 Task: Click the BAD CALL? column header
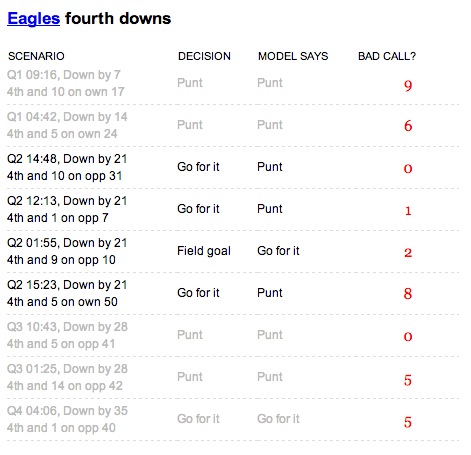tap(387, 56)
